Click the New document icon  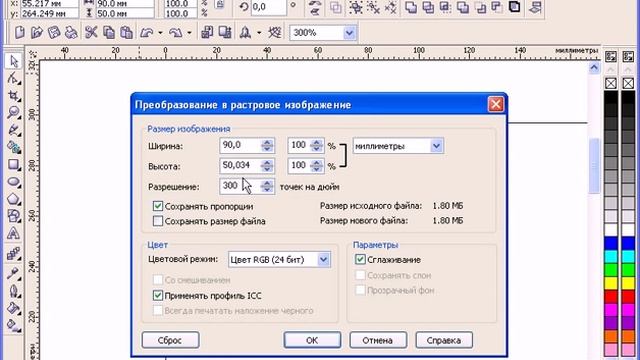pyautogui.click(x=20, y=33)
